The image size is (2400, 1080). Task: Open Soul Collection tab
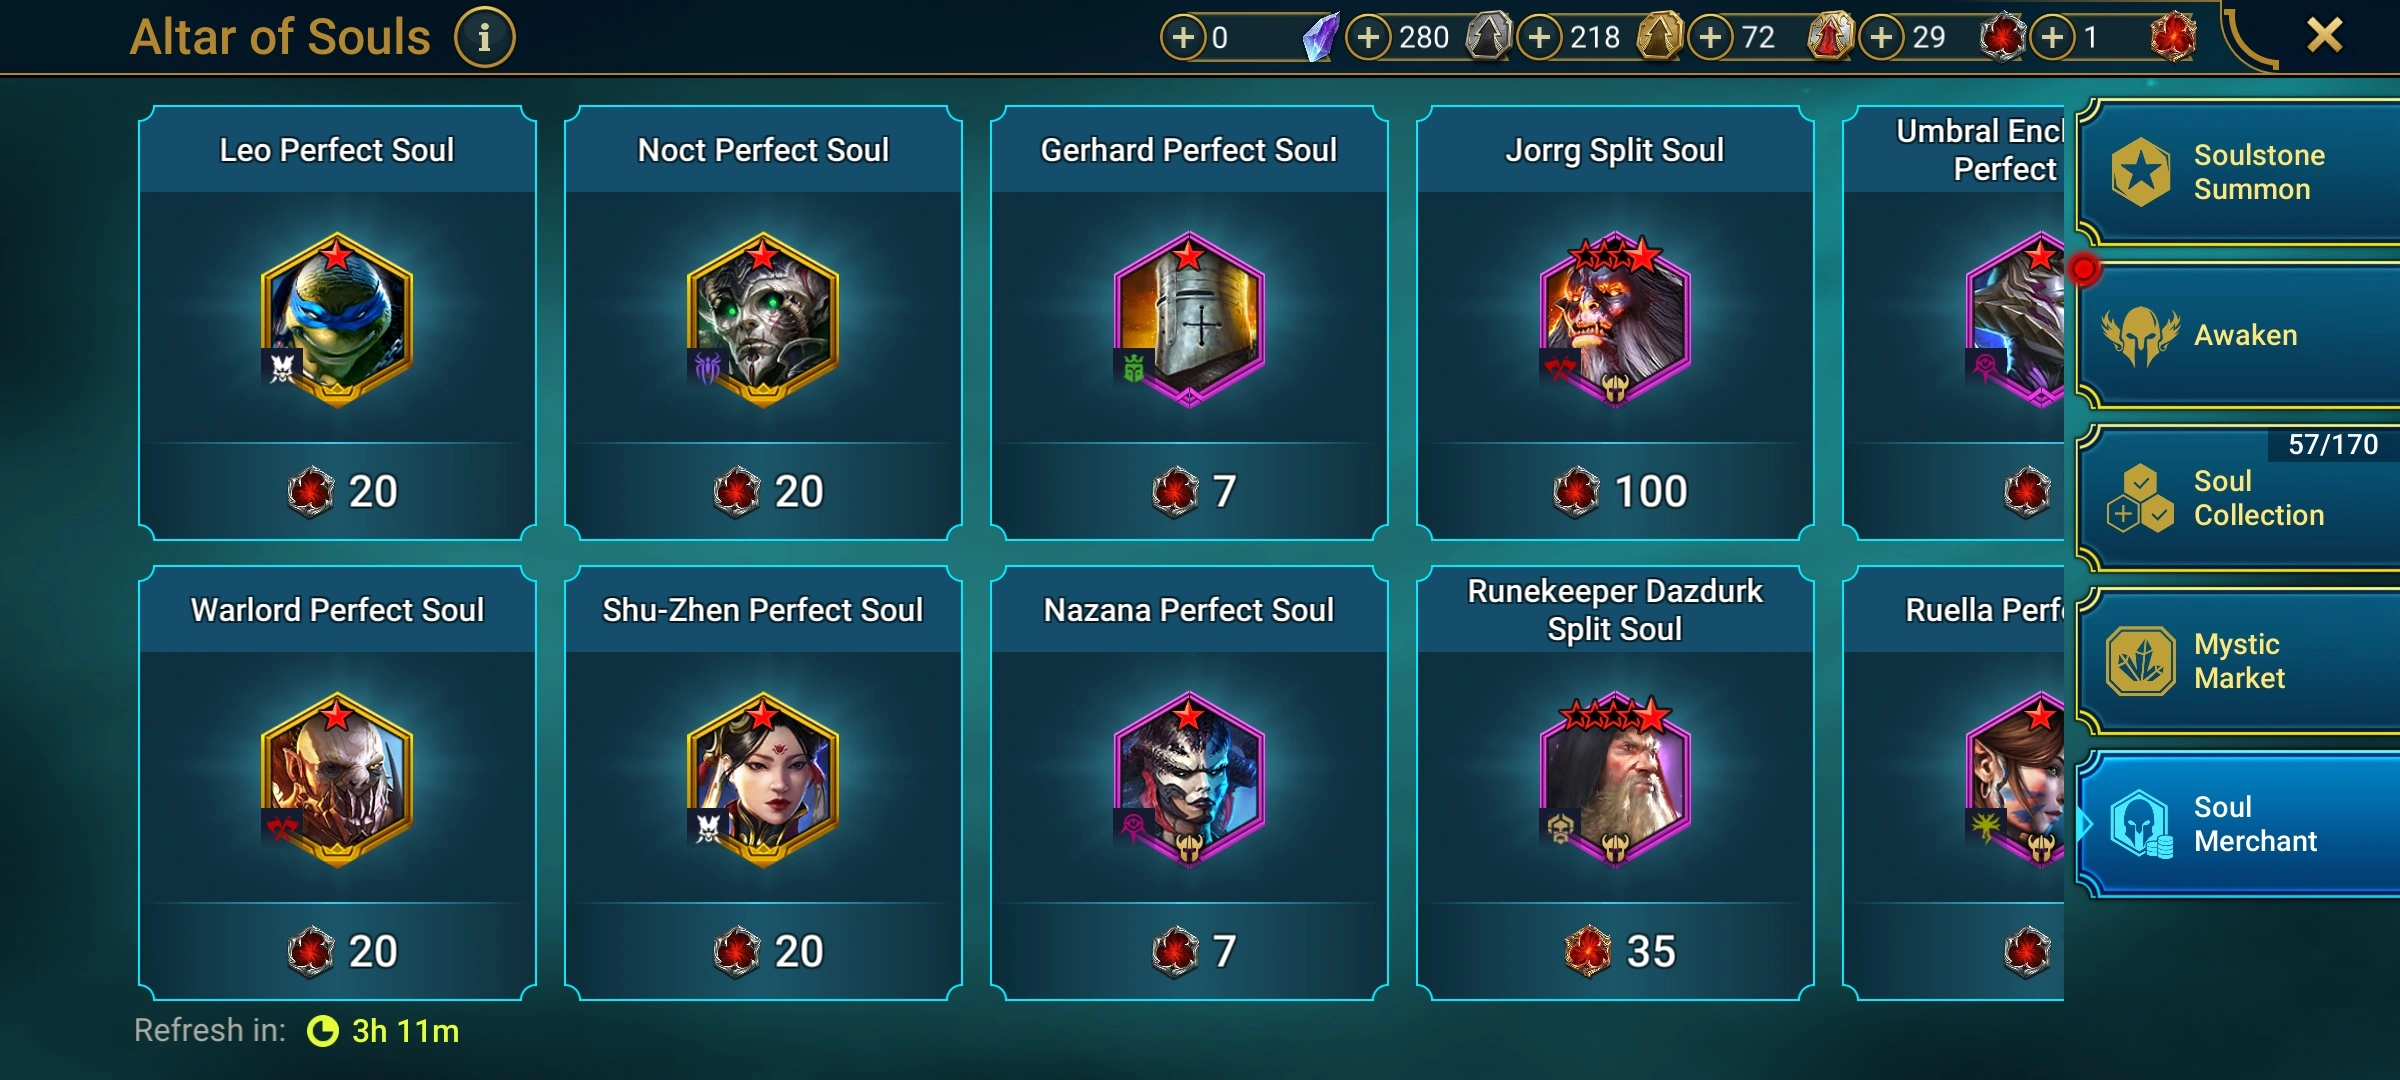[2238, 498]
